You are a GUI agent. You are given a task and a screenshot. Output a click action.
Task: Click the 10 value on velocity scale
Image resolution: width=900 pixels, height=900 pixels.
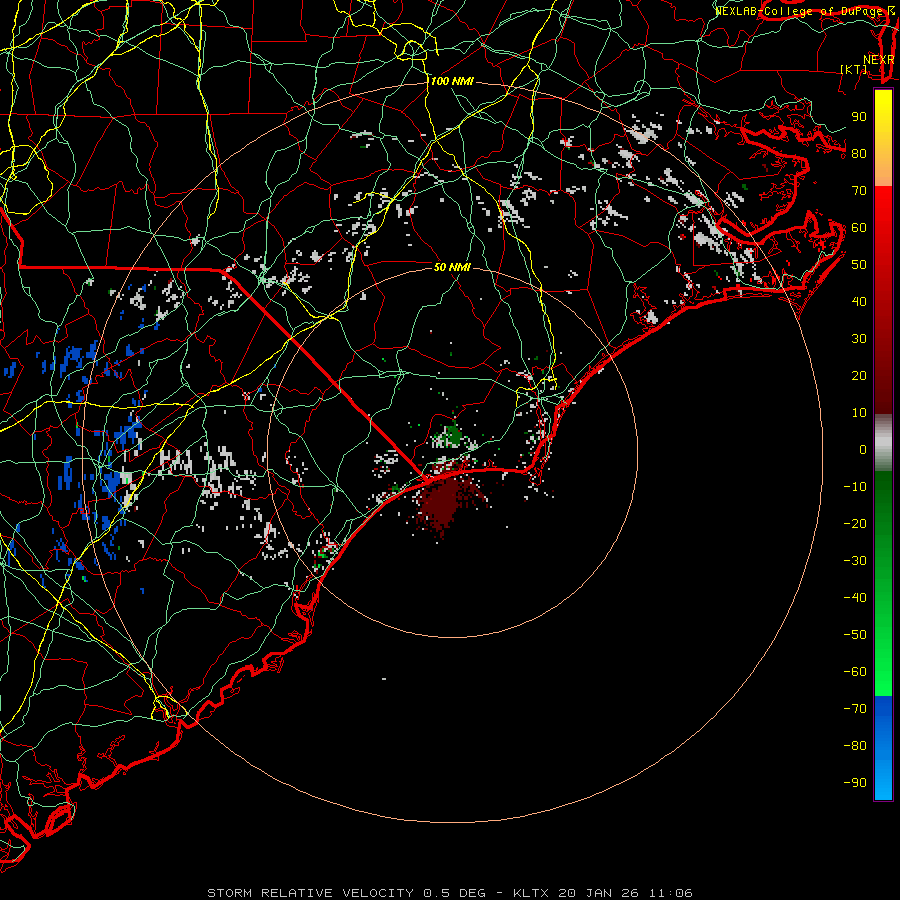click(859, 413)
